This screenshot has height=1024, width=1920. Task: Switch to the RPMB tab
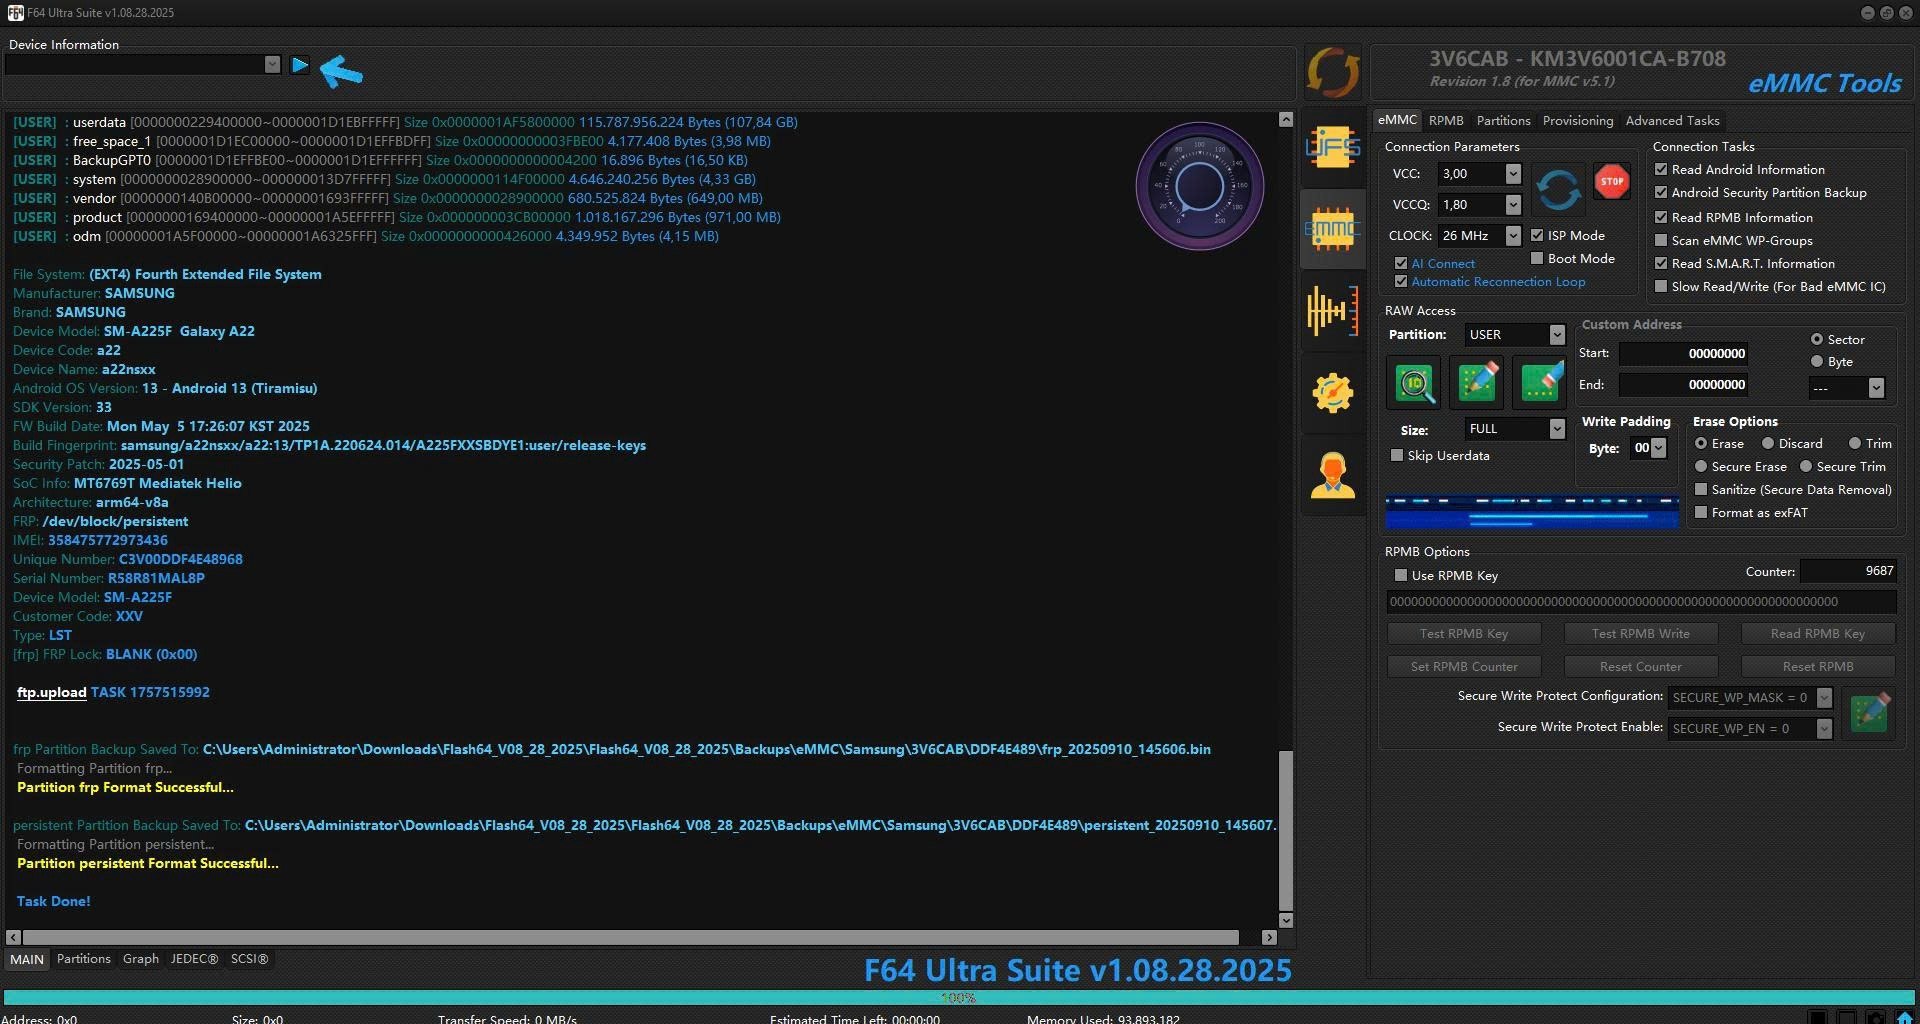[1446, 121]
